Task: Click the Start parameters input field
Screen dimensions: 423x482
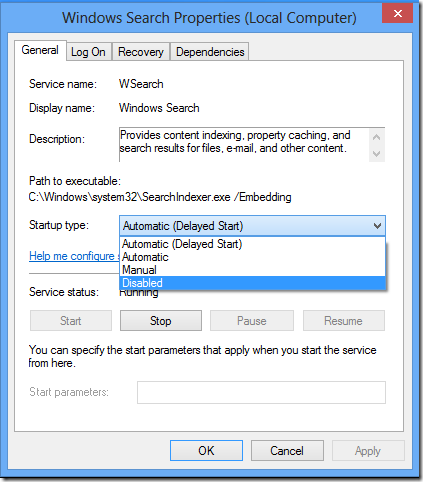Action: tap(261, 392)
